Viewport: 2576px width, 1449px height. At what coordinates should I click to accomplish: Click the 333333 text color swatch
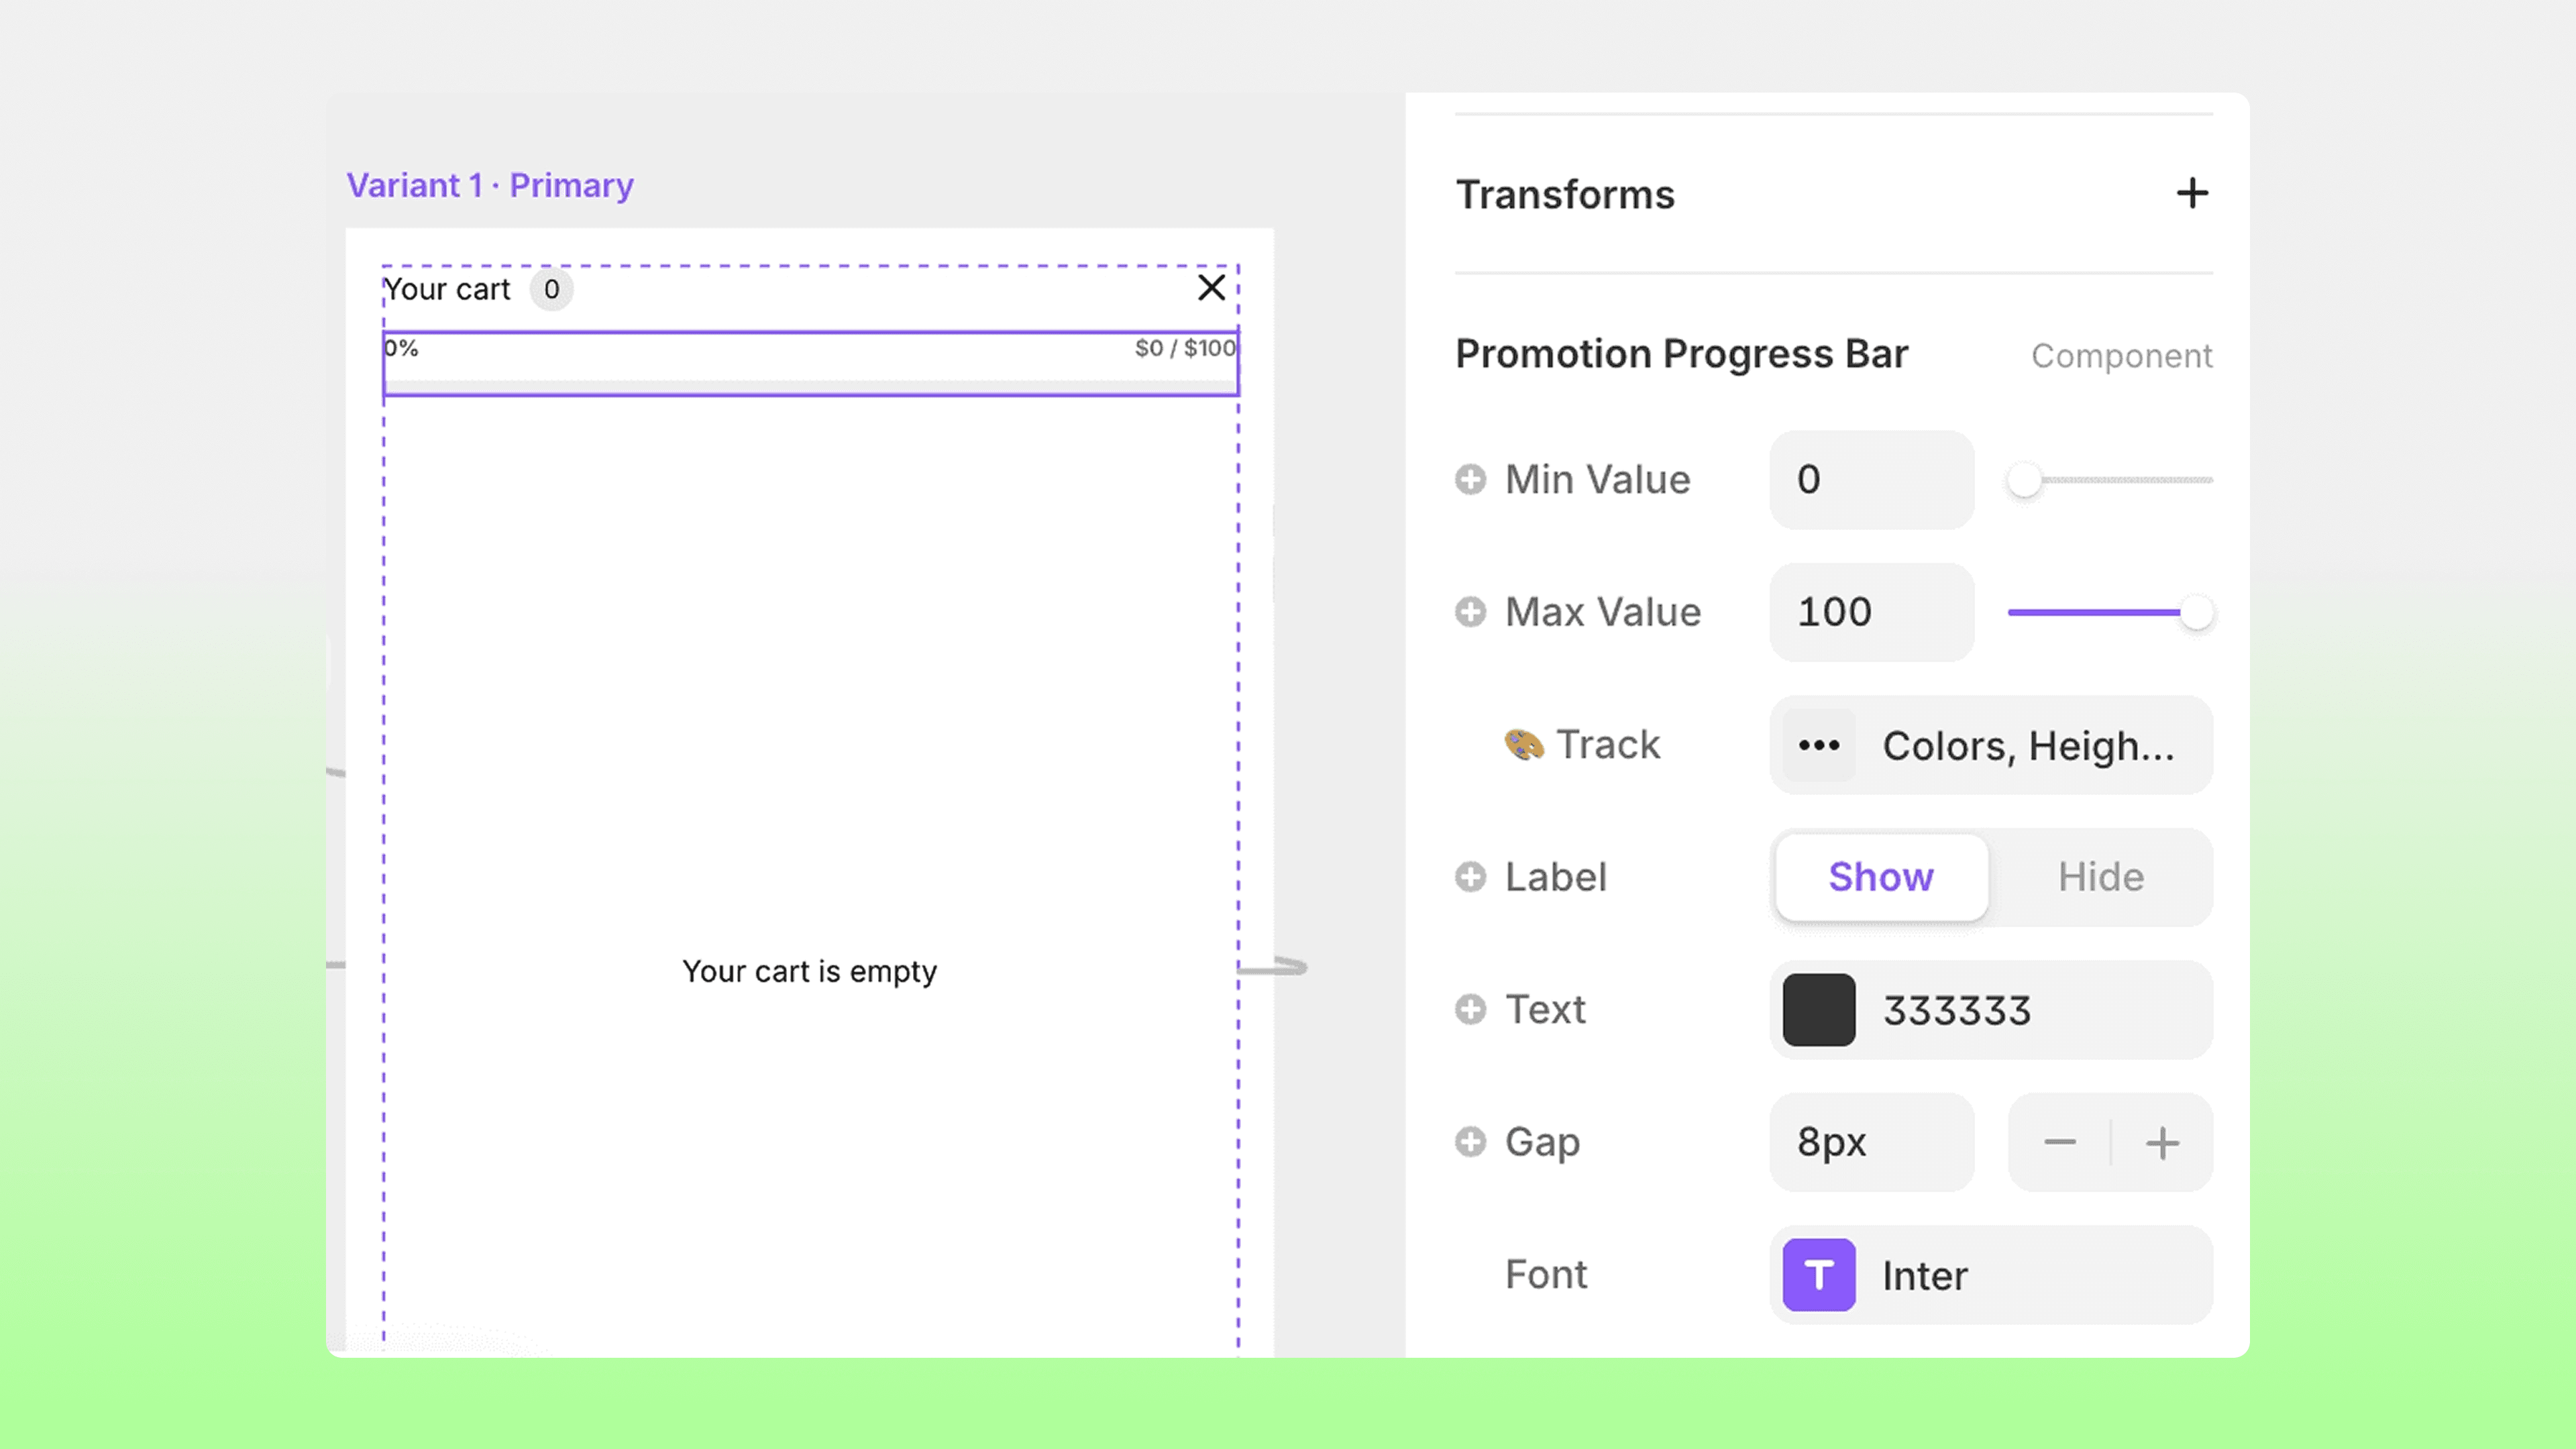tap(1818, 1010)
